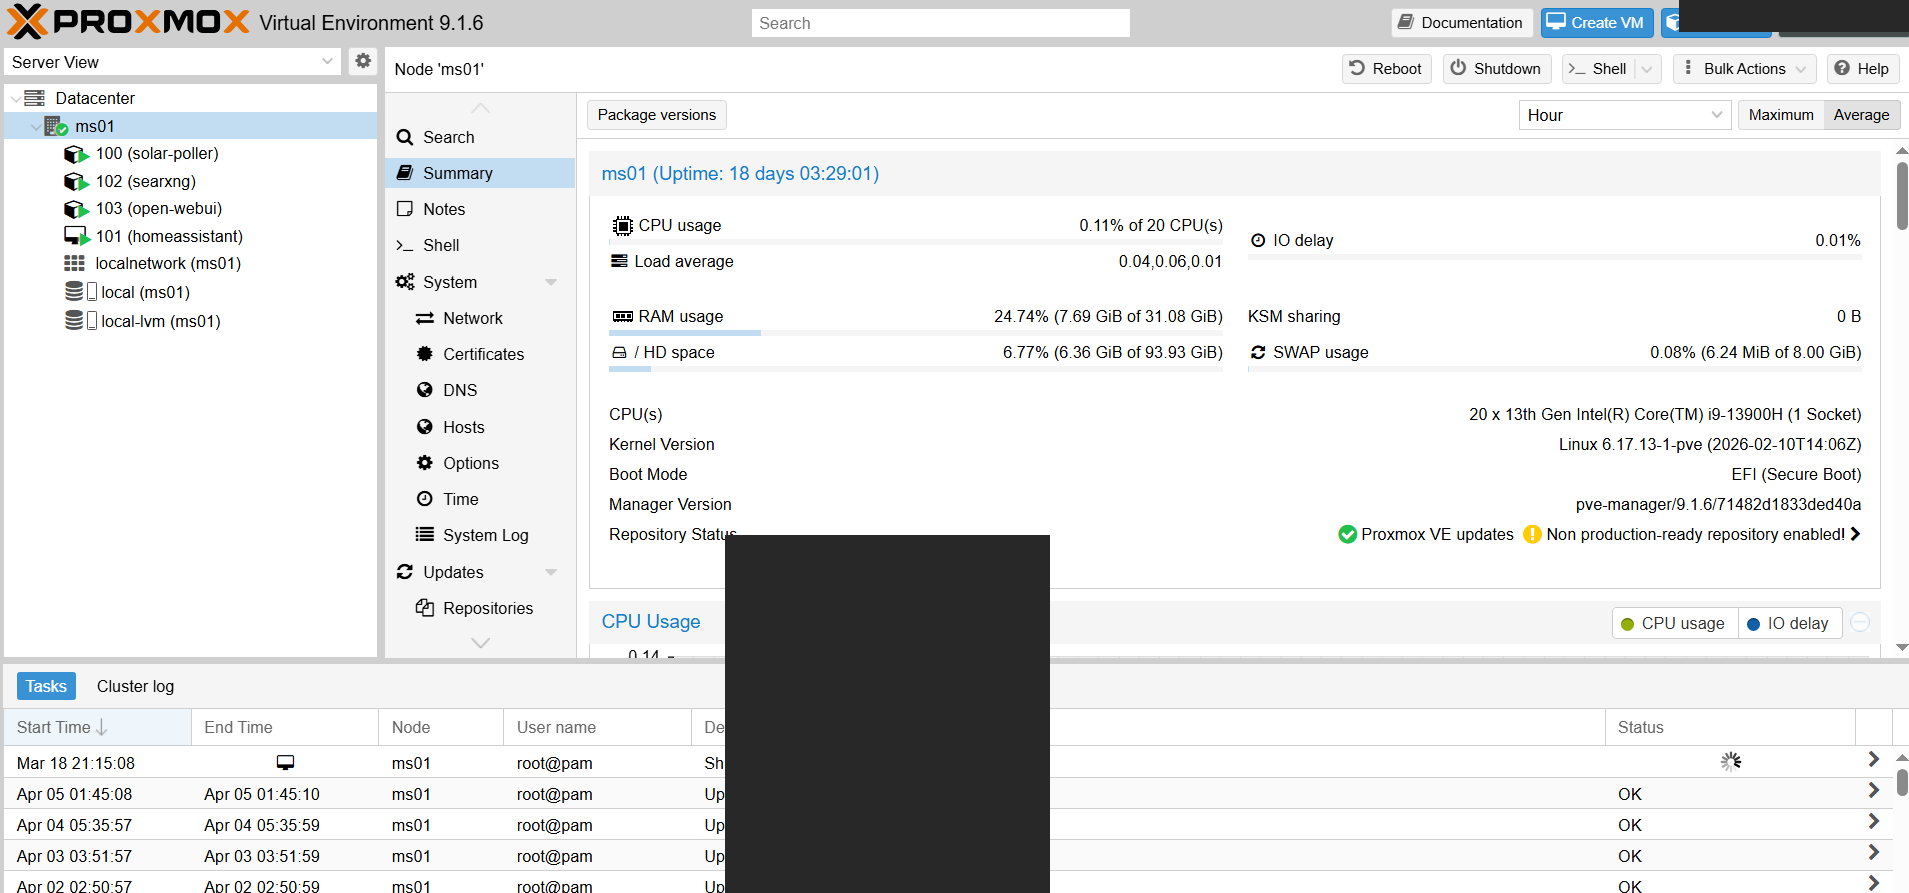This screenshot has width=1909, height=893.
Task: Switch graphs to Average
Action: pos(1861,115)
